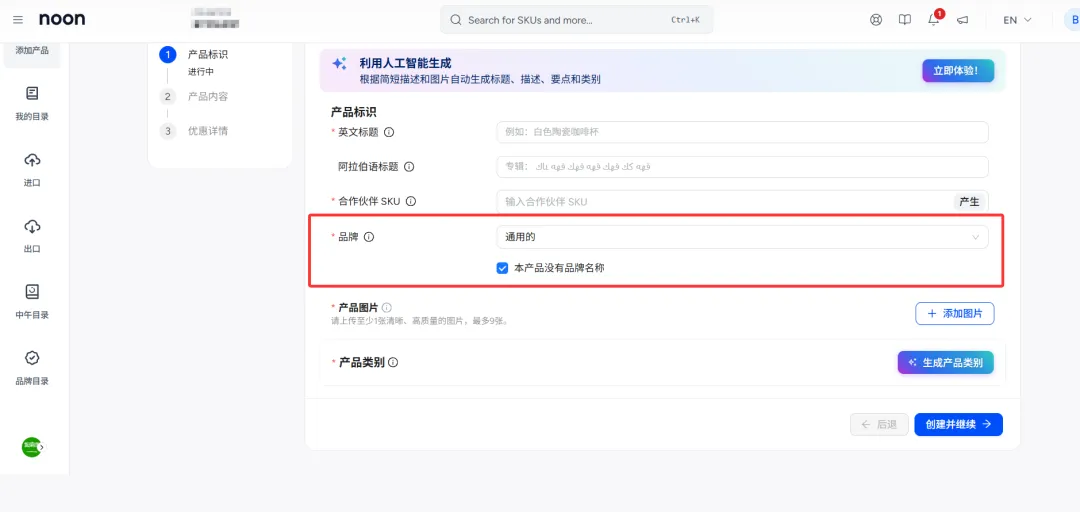Open the guide book icon
Image resolution: width=1080 pixels, height=512 pixels.
pos(905,20)
